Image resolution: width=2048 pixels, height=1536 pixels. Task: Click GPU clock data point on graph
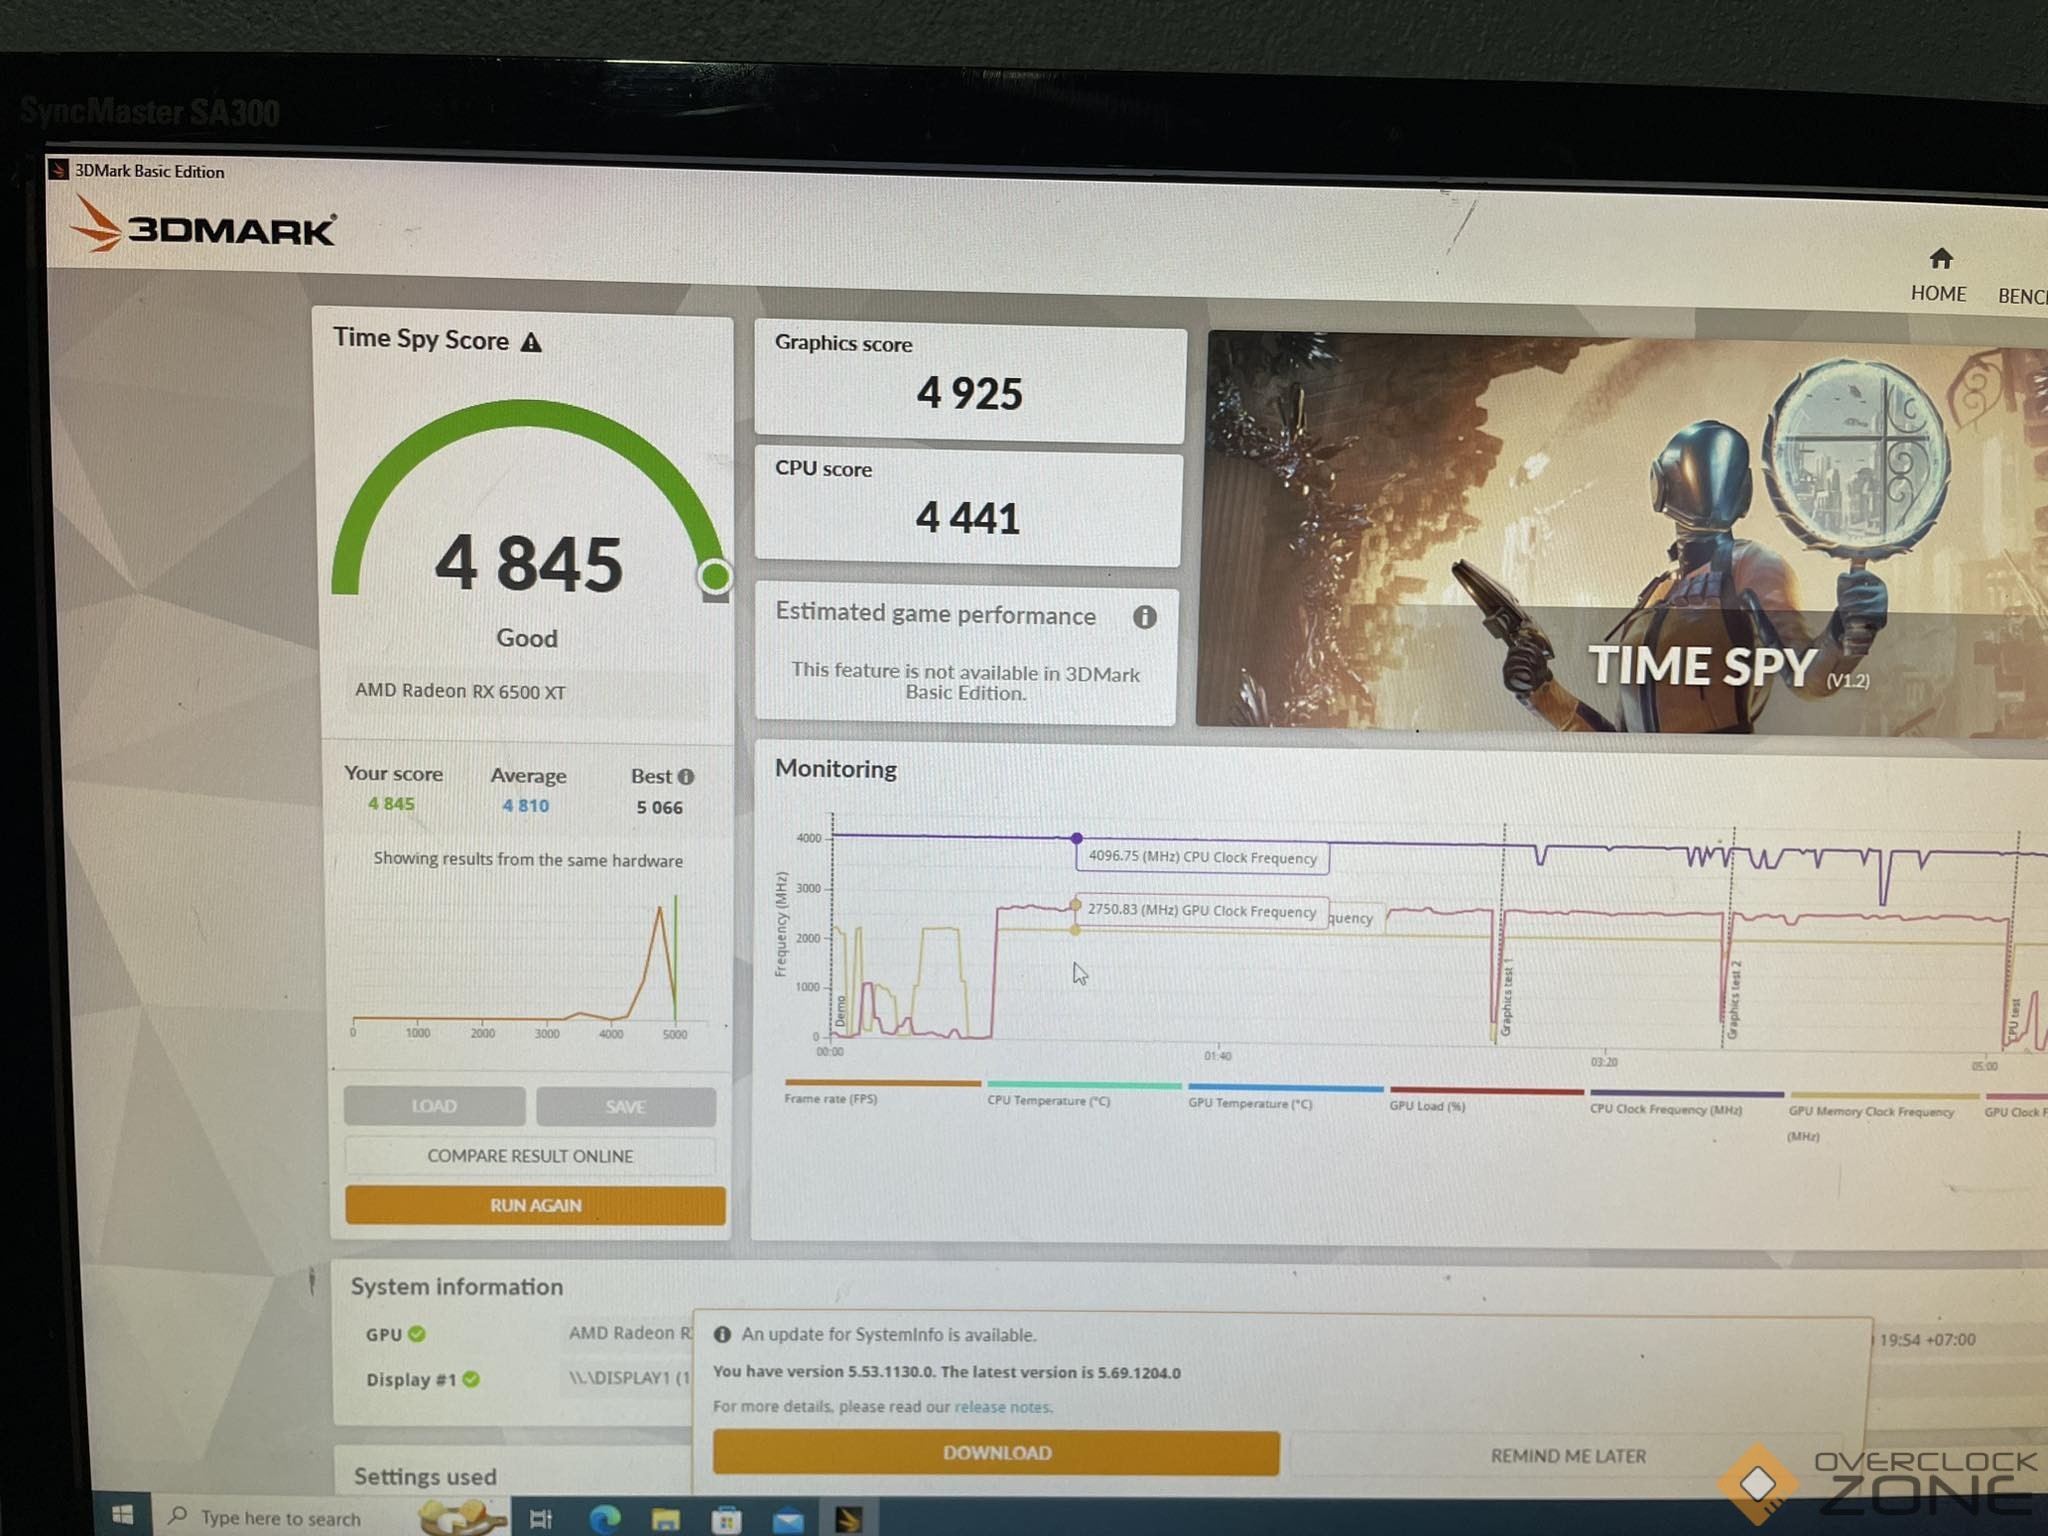1075,905
